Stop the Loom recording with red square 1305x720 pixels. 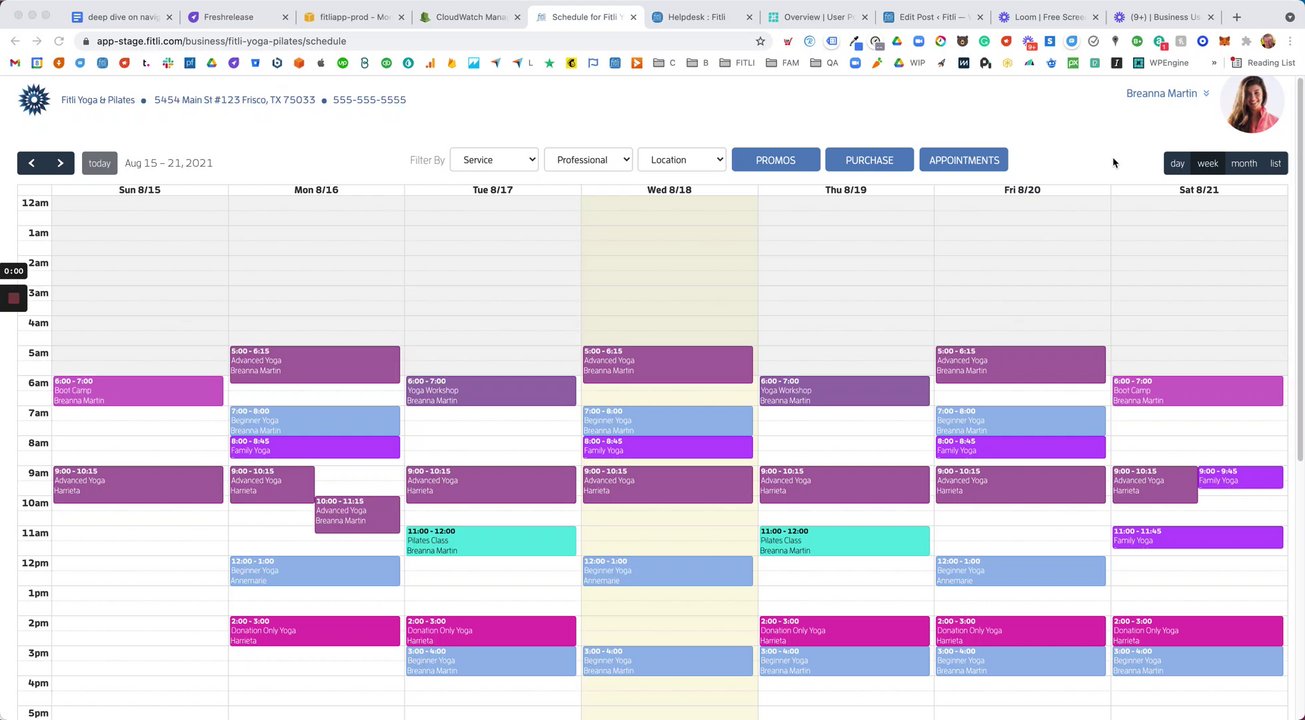13,298
